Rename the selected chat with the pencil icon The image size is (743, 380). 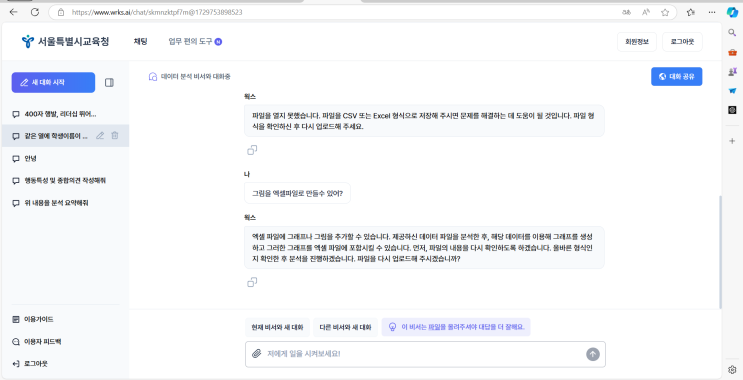[100, 136]
